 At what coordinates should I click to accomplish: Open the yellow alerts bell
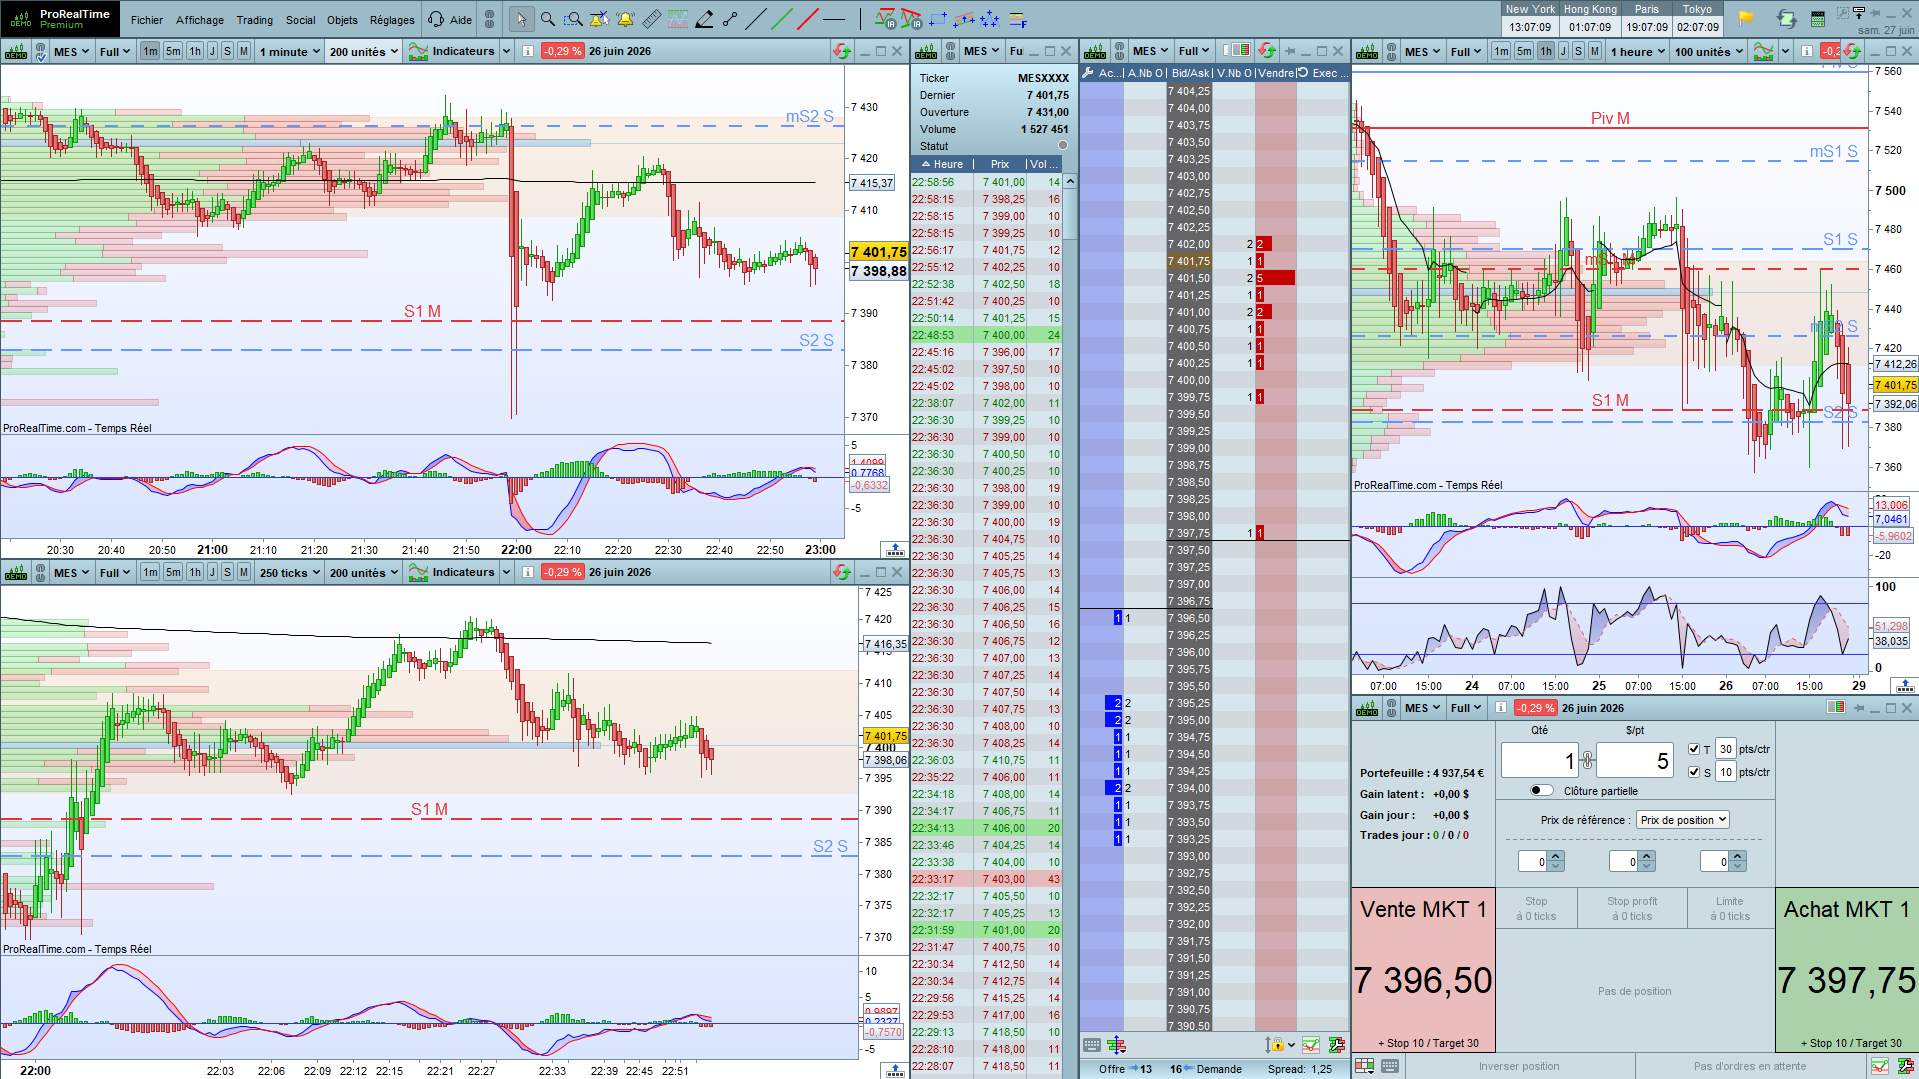pyautogui.click(x=625, y=19)
